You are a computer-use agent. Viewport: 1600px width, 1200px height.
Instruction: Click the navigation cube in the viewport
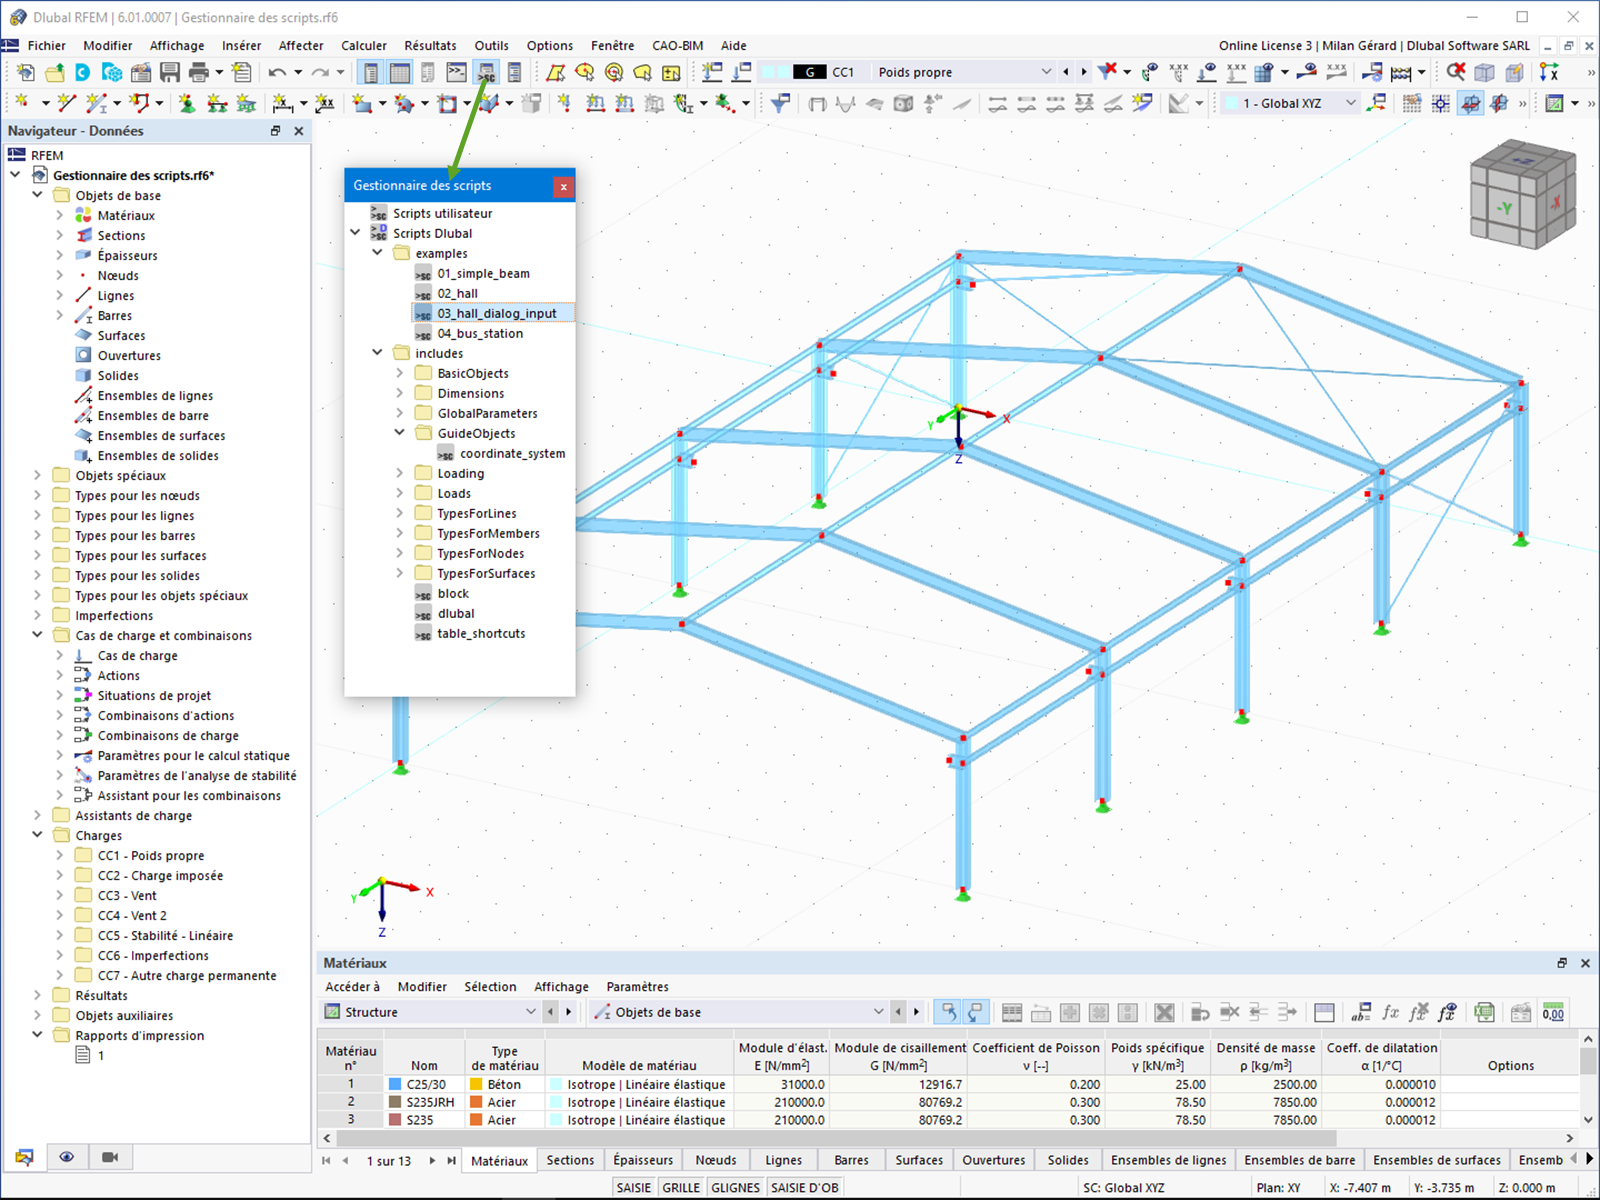pos(1522,195)
